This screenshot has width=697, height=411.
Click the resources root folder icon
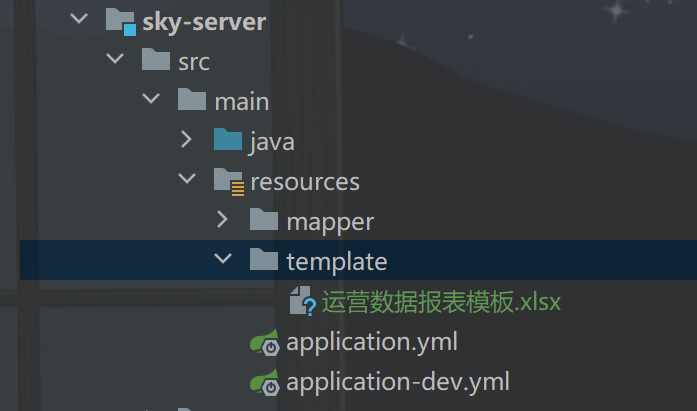(228, 181)
